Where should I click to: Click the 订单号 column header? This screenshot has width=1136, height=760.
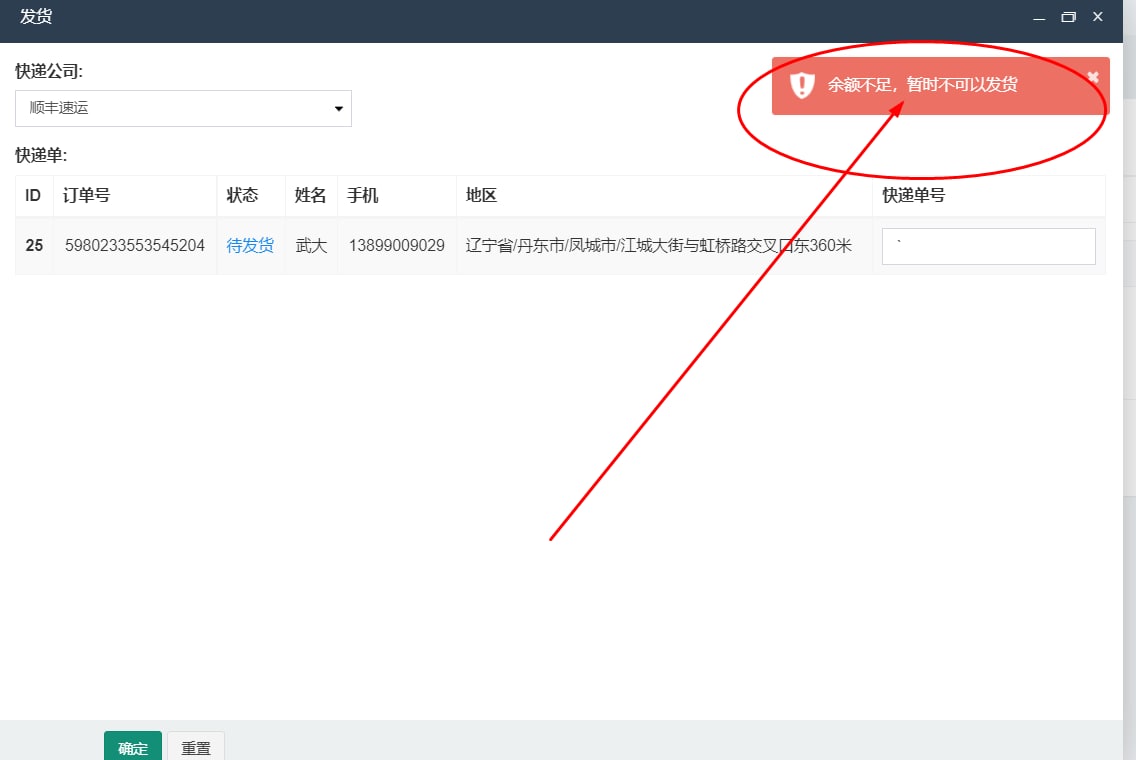pos(86,196)
